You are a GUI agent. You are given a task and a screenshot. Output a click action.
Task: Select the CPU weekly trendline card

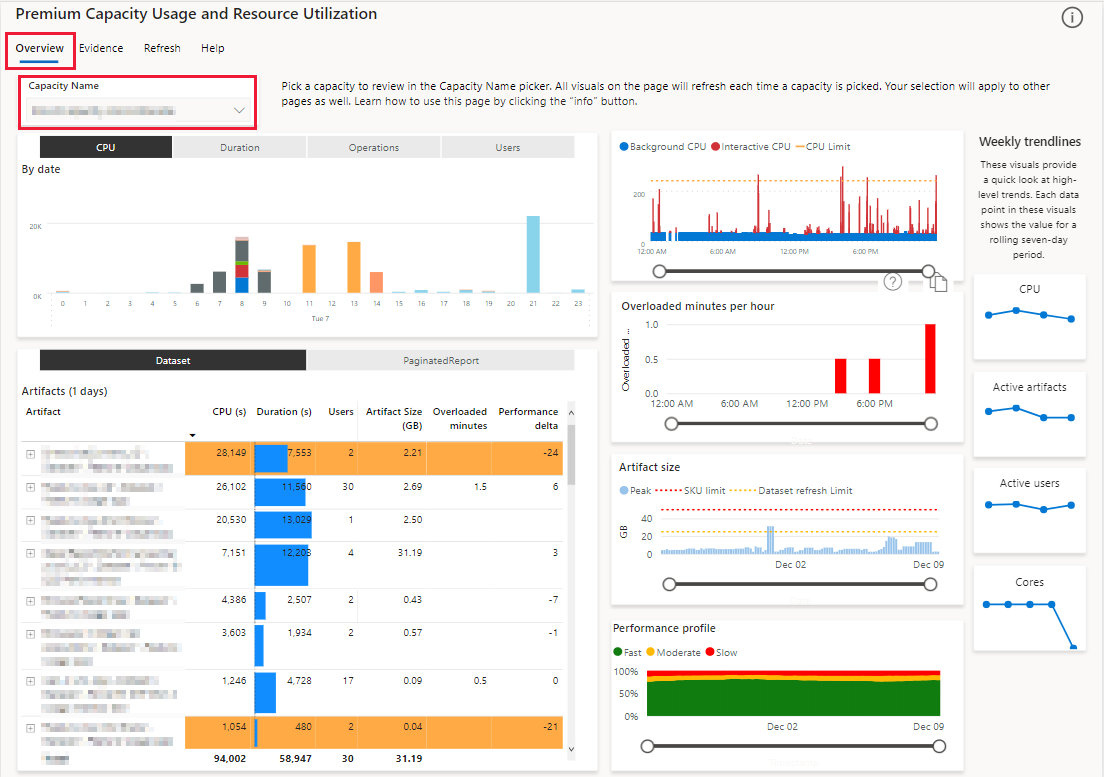pos(1029,315)
